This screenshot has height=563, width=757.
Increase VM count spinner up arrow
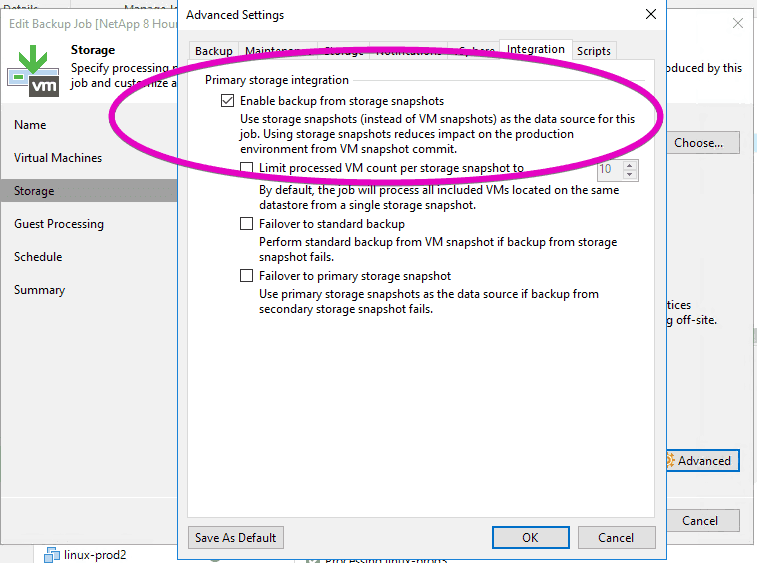[629, 166]
